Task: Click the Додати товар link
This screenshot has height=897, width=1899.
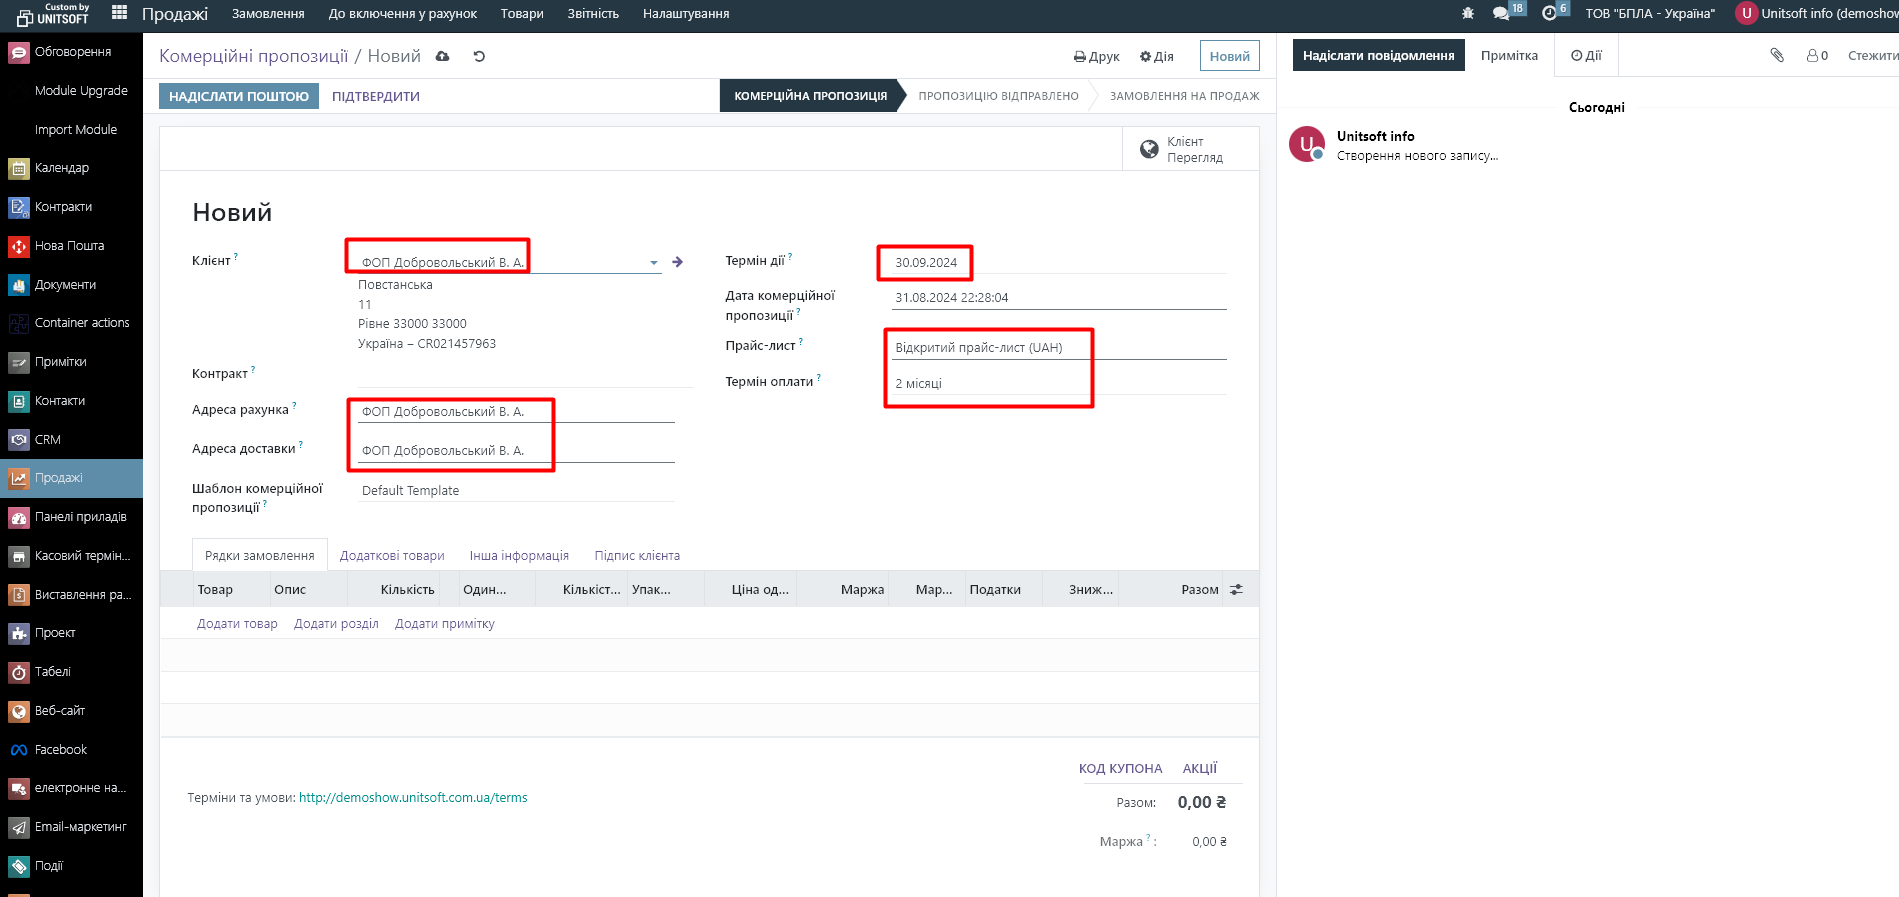Action: click(x=237, y=624)
